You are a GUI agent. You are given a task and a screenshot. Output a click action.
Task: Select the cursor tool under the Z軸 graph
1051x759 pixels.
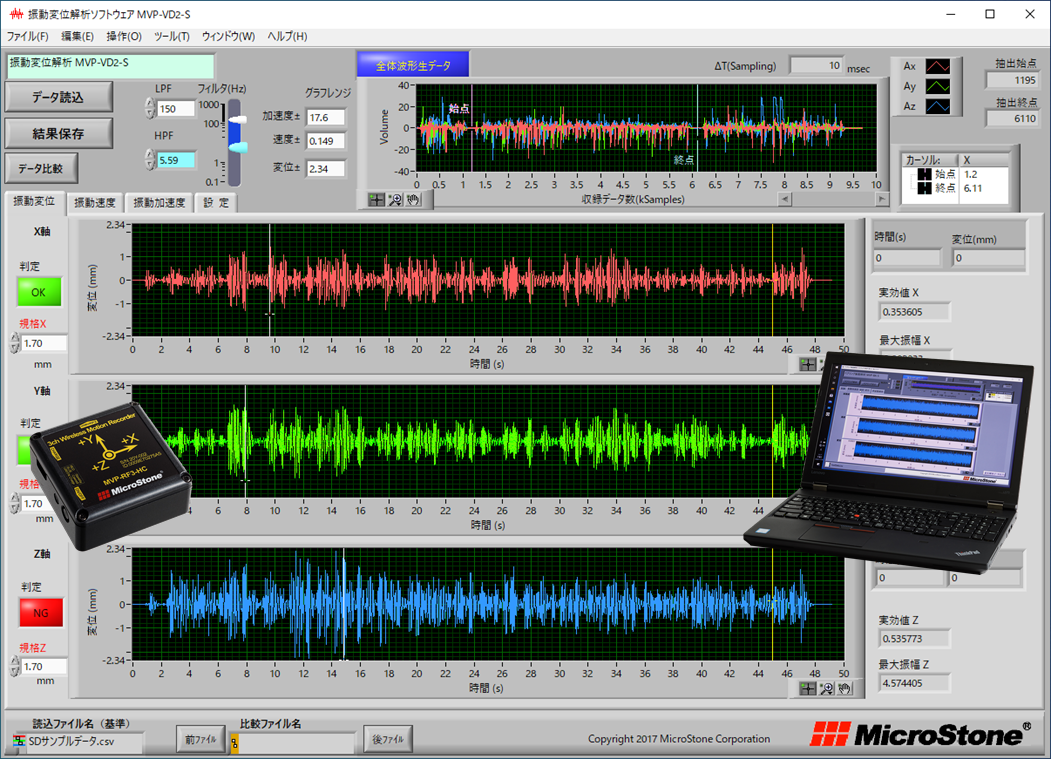[x=808, y=689]
